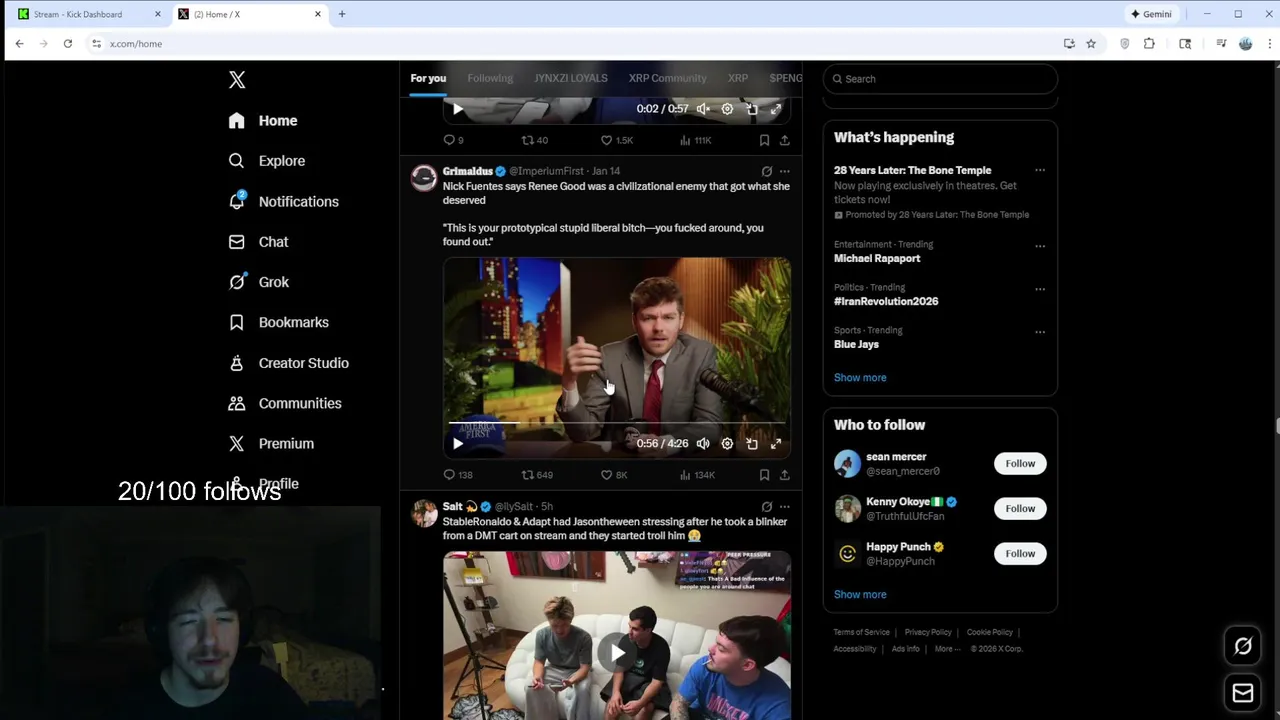Image resolution: width=1280 pixels, height=720 pixels.
Task: Seek along the 4:26 video progress bar
Action: coord(617,424)
